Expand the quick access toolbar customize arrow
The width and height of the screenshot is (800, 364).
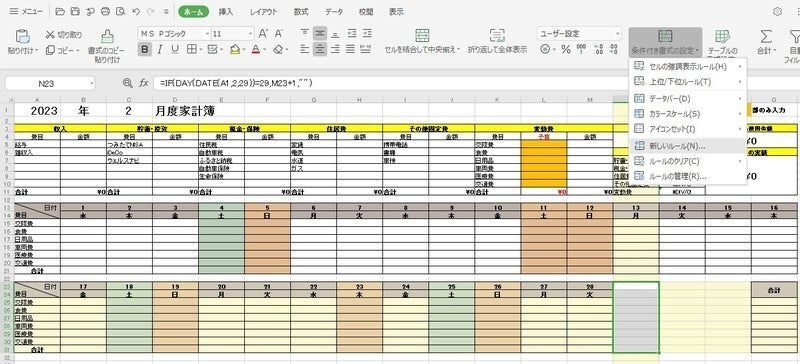166,11
